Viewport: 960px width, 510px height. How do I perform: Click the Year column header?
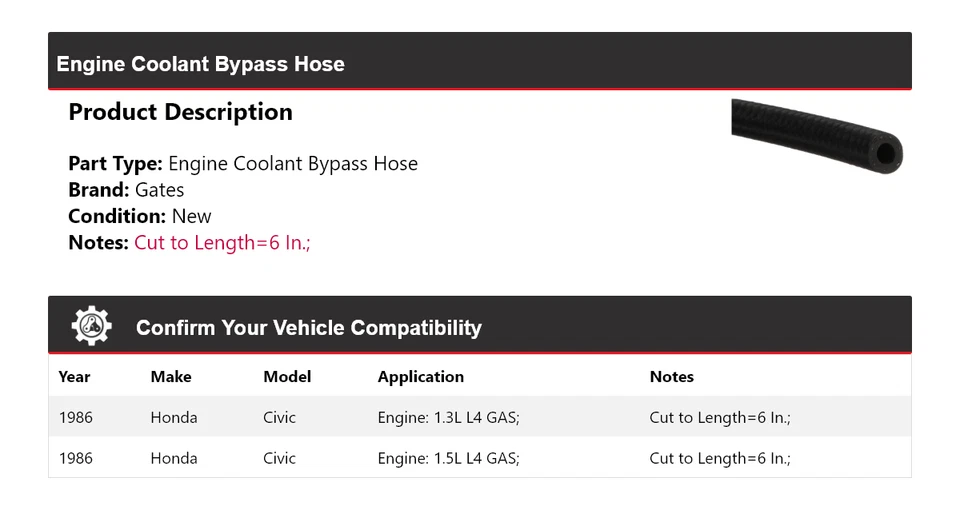(x=74, y=377)
